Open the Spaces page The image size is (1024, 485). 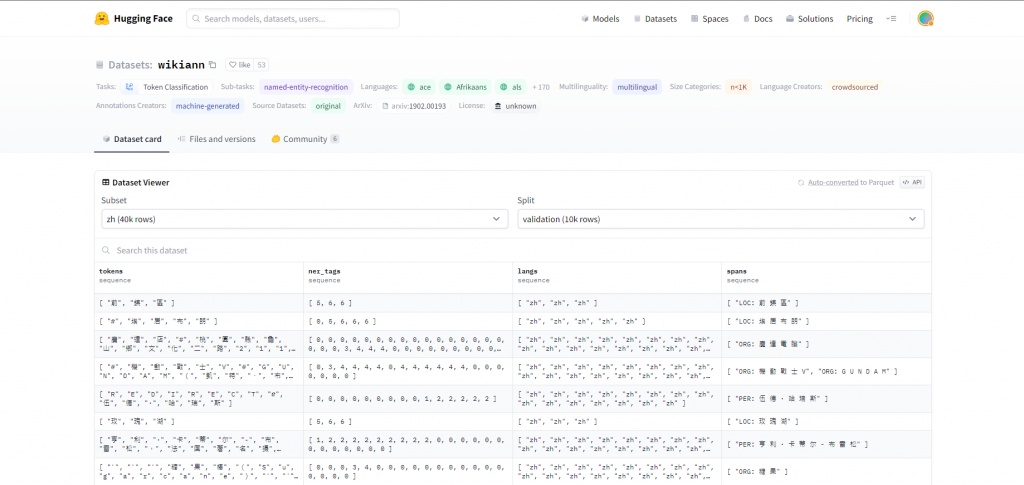point(709,19)
